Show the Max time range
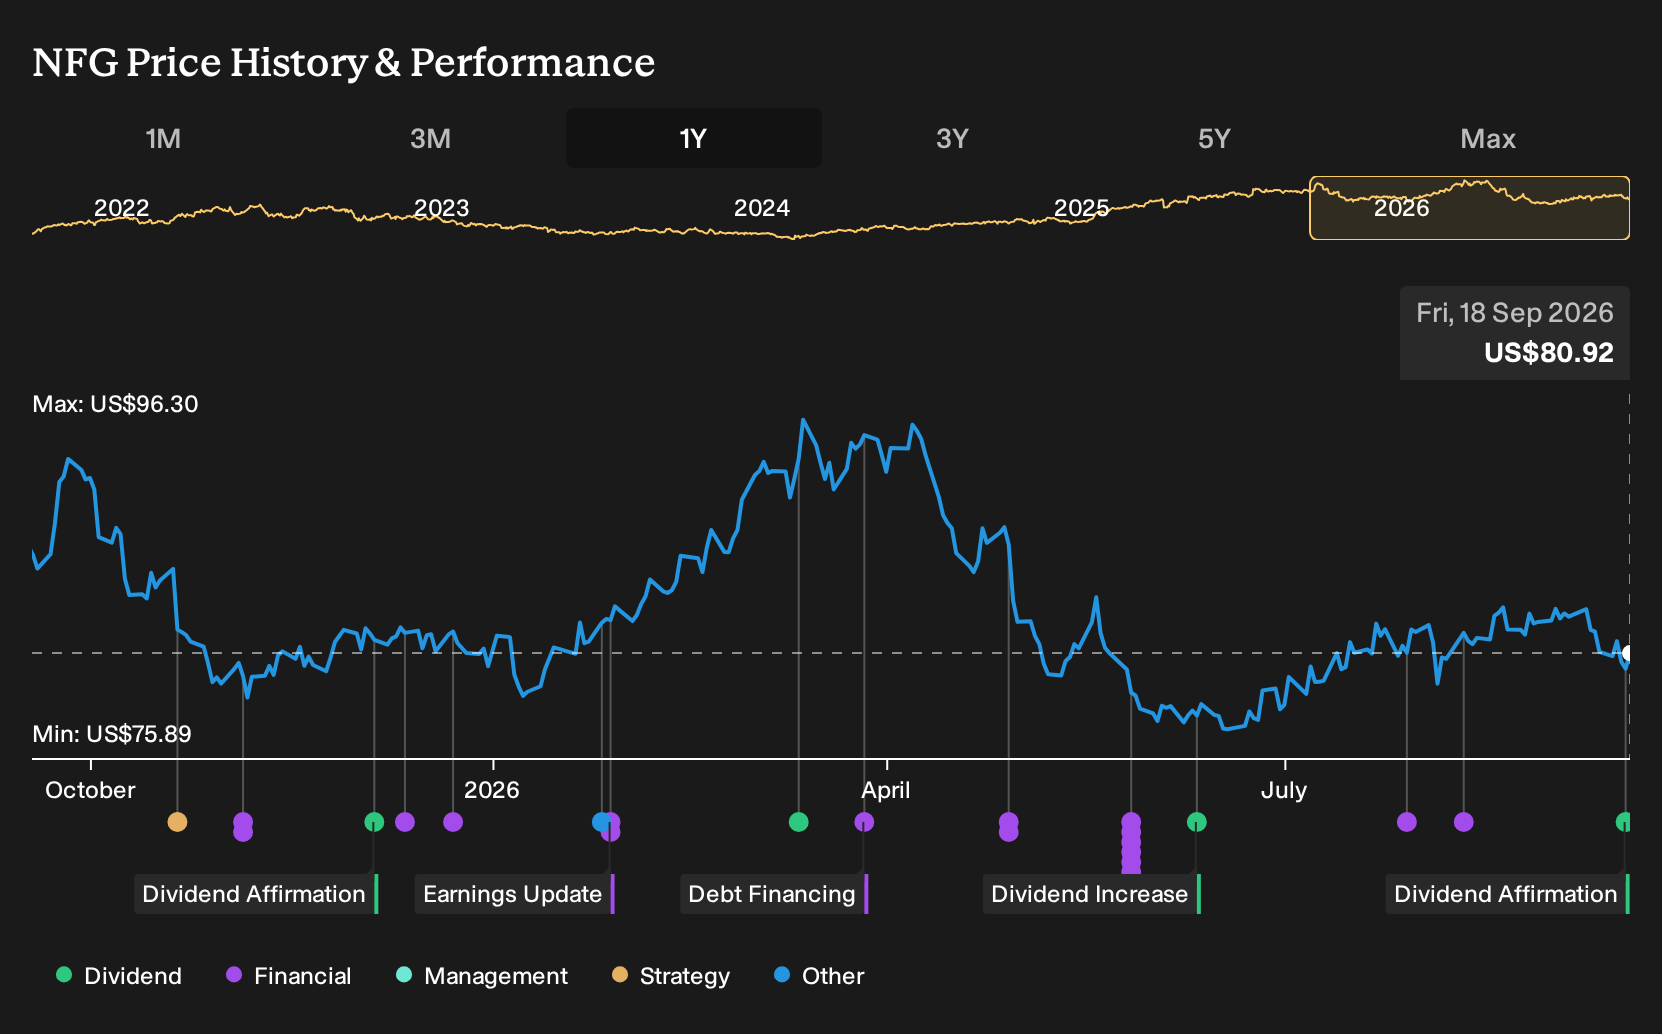The image size is (1662, 1034). [1488, 138]
